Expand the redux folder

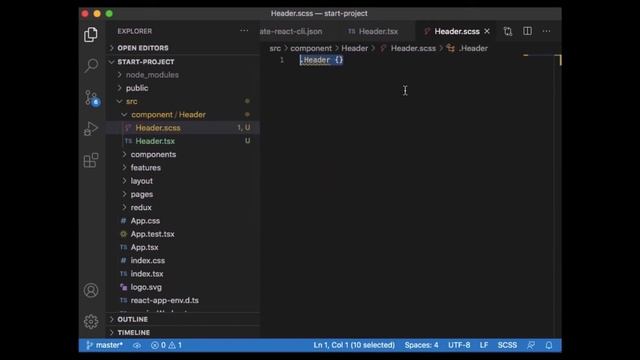pos(182,207)
